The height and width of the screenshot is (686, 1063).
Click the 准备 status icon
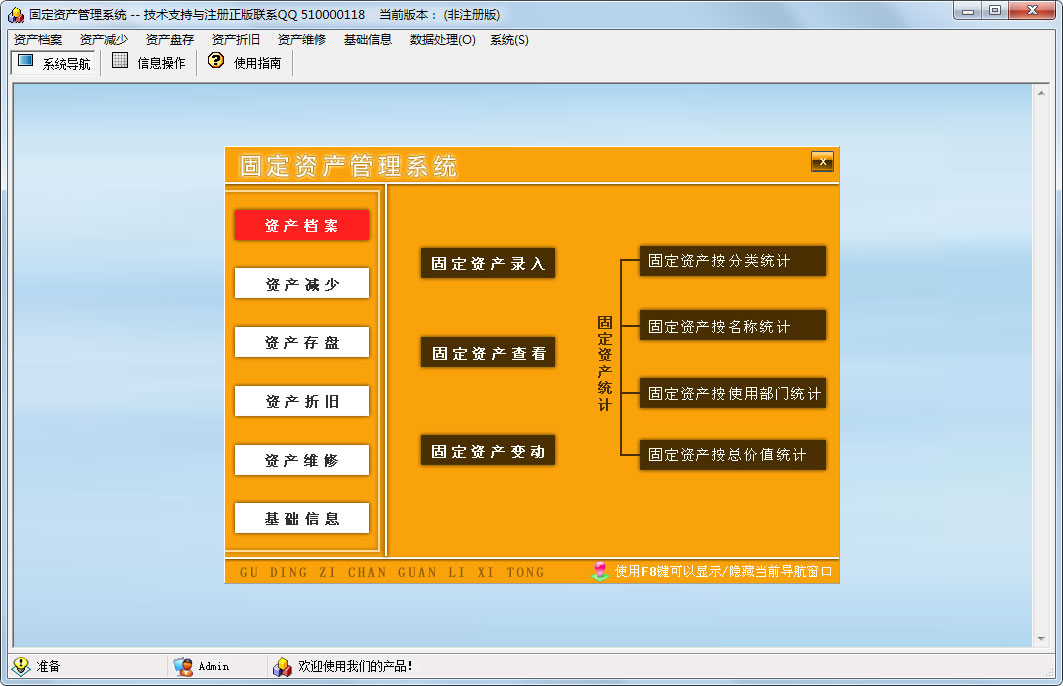[x=21, y=666]
